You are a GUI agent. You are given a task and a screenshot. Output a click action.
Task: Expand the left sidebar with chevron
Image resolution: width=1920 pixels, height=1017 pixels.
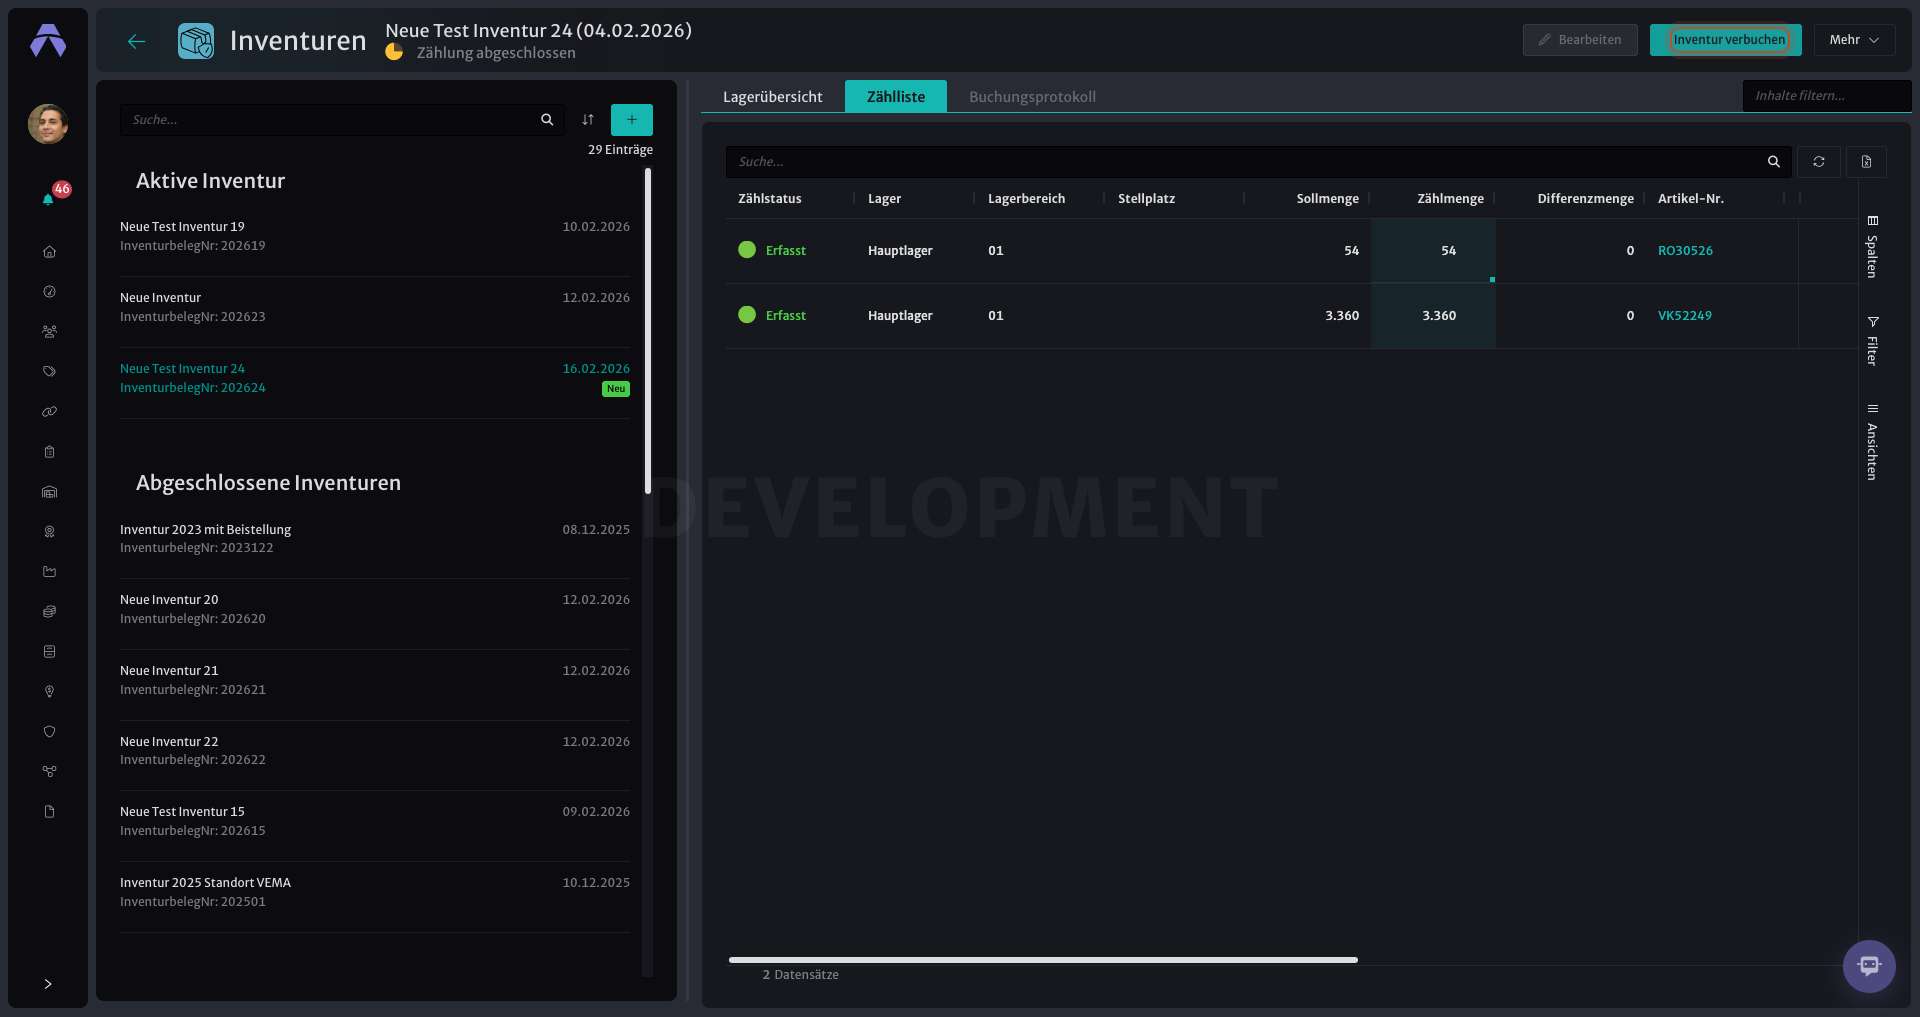[48, 984]
